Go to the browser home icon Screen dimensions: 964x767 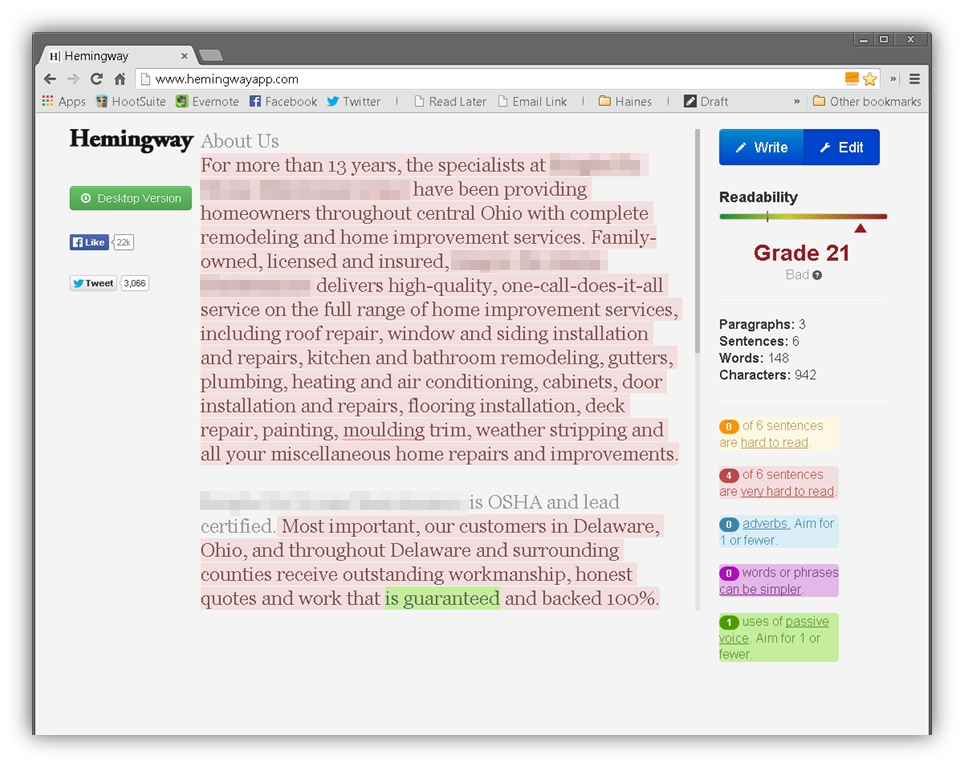point(120,79)
